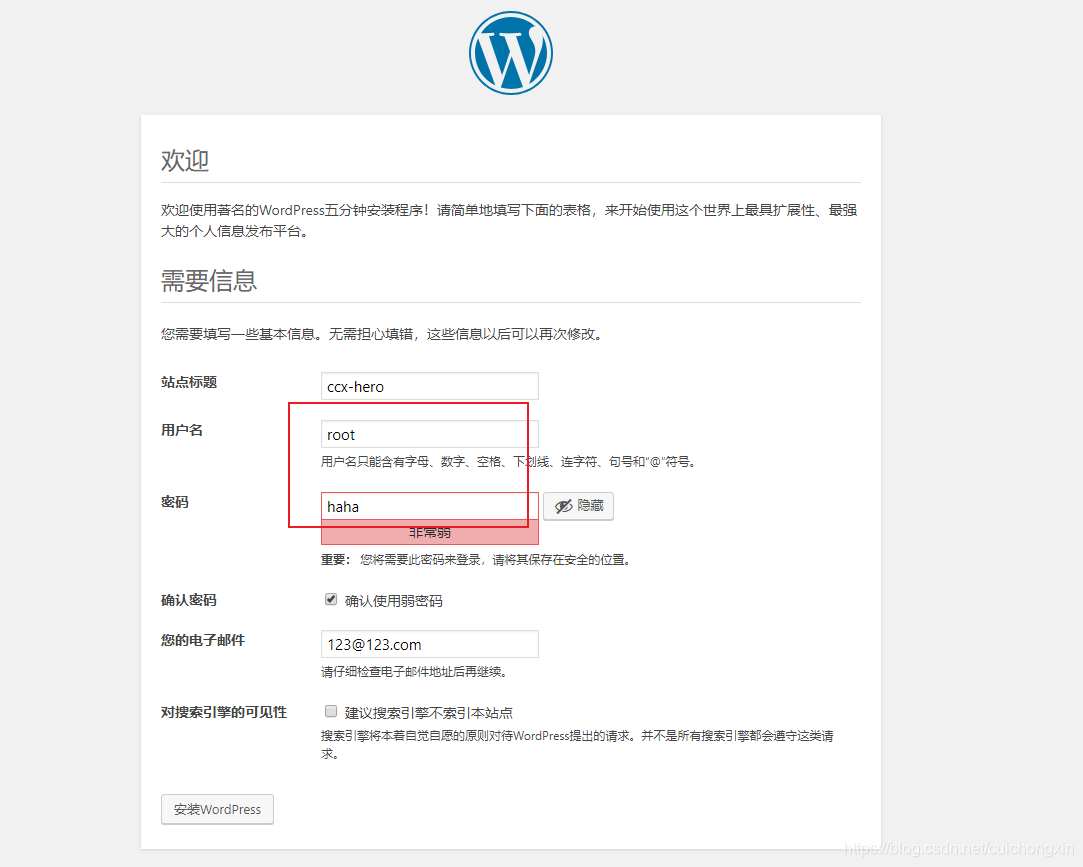The height and width of the screenshot is (867, 1083).
Task: Click the 欢迎 heading
Action: [185, 160]
